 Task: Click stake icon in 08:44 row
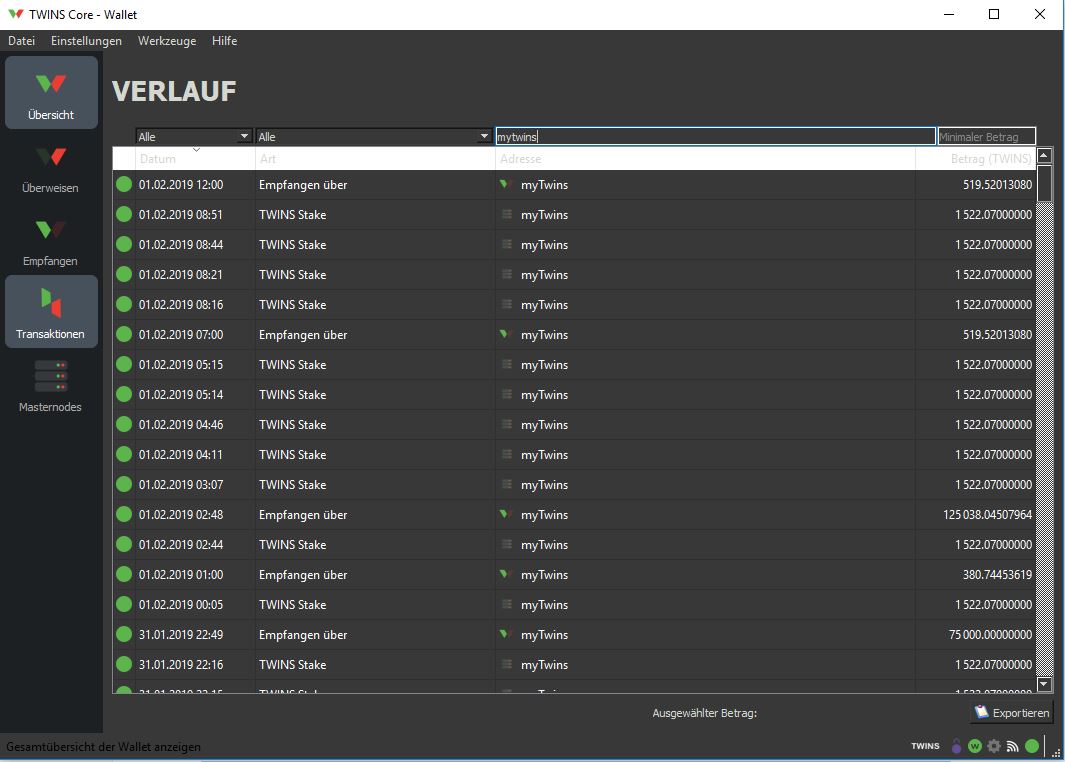507,244
